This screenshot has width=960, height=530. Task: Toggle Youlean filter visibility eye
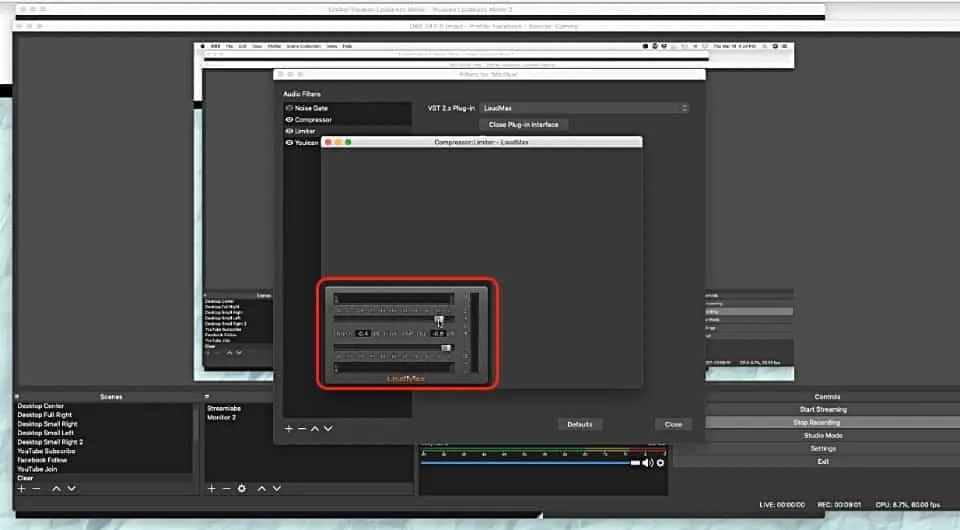point(289,143)
